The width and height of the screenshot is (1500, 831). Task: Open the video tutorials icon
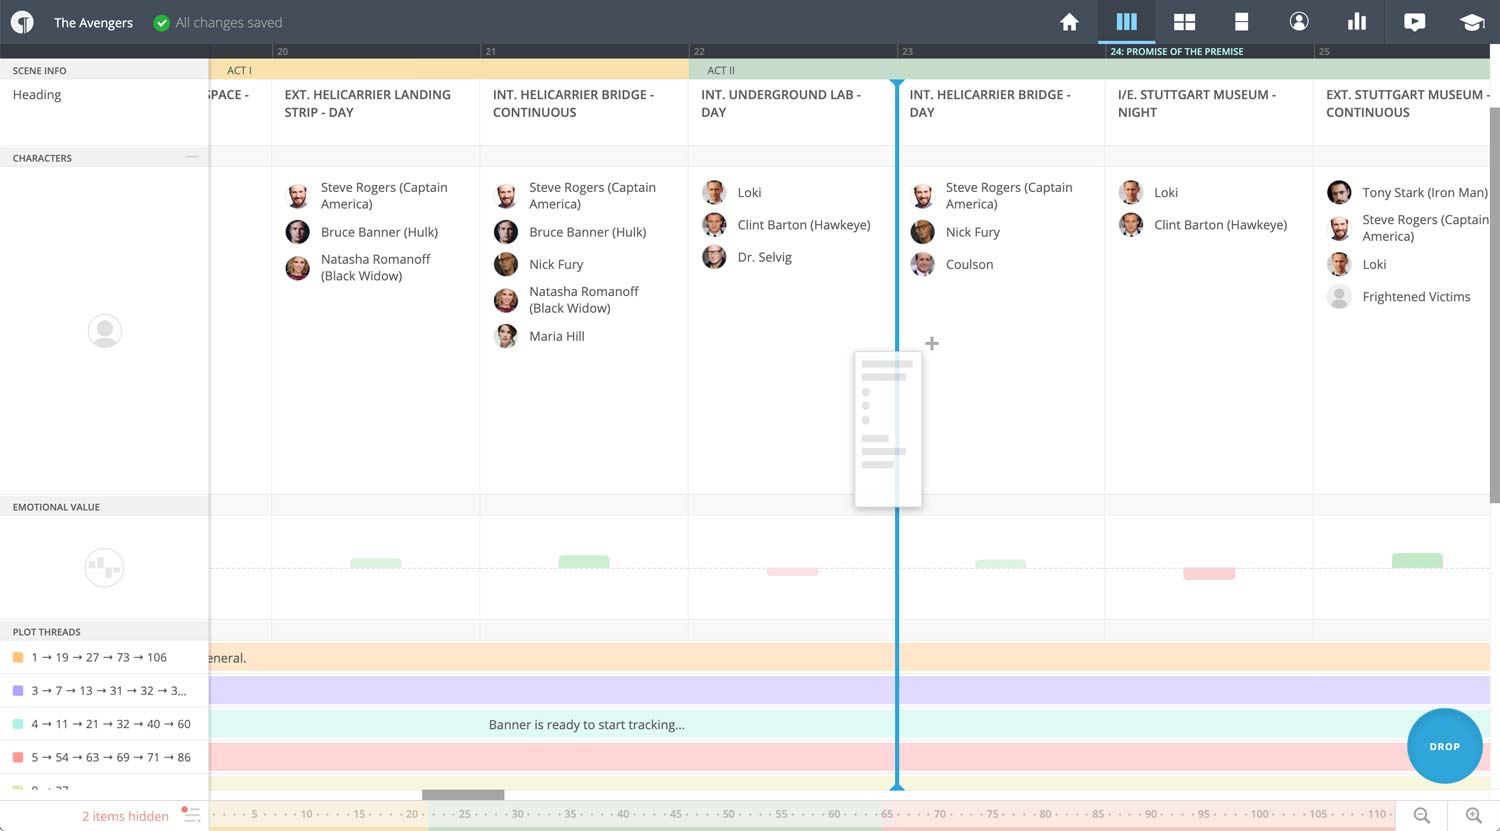(x=1414, y=22)
